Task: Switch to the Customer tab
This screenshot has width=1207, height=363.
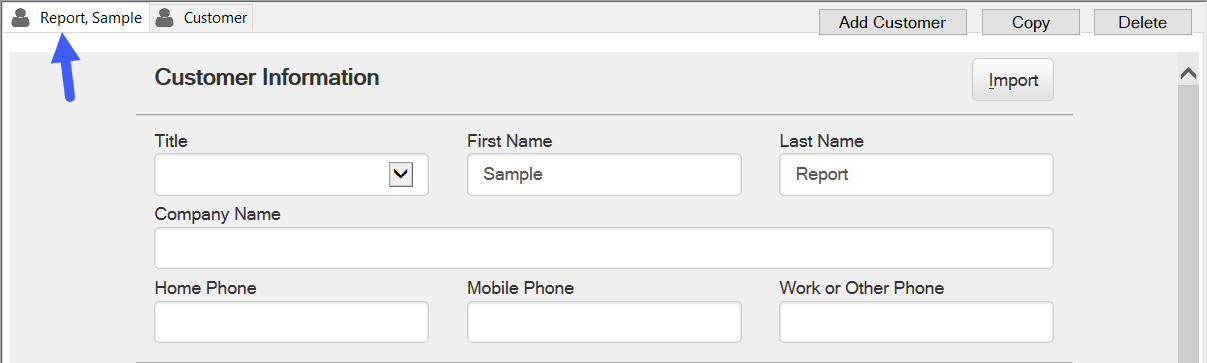Action: coord(202,18)
